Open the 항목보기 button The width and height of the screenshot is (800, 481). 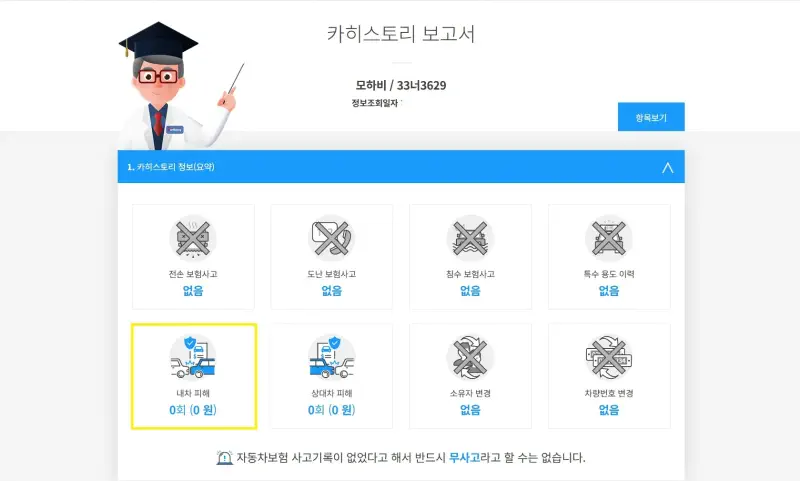(x=651, y=117)
